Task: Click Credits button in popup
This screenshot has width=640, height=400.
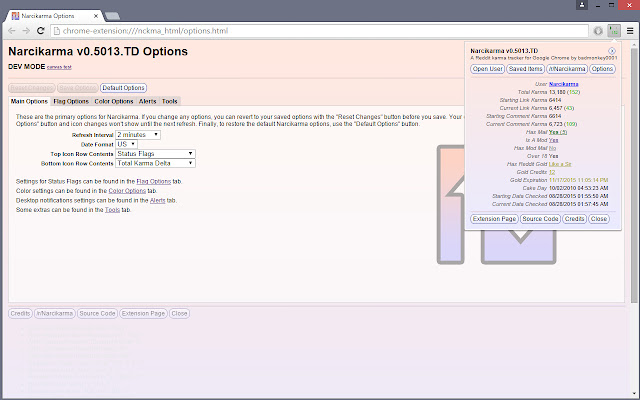Action: [x=574, y=219]
